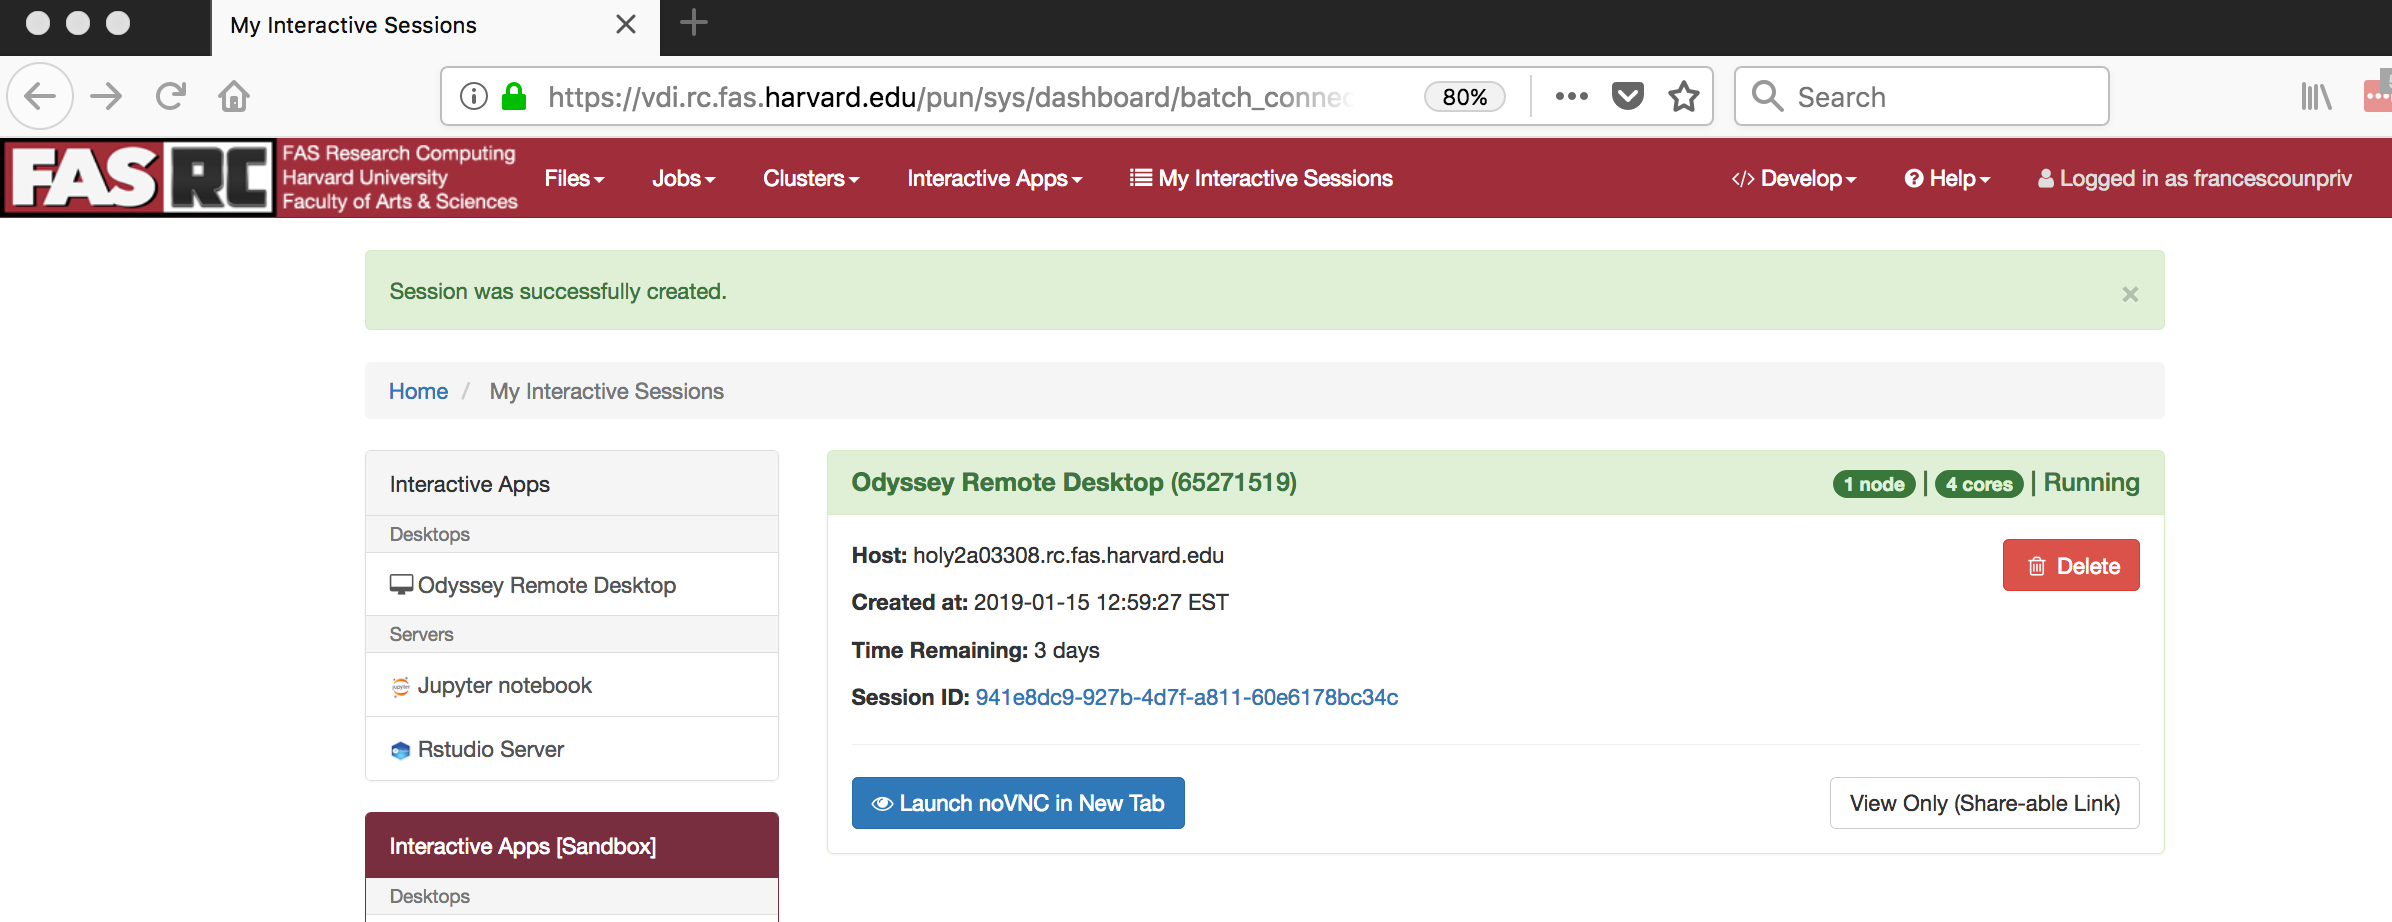The image size is (2392, 922).
Task: Click the My Interactive Sessions breadcrumb text
Action: (x=606, y=391)
